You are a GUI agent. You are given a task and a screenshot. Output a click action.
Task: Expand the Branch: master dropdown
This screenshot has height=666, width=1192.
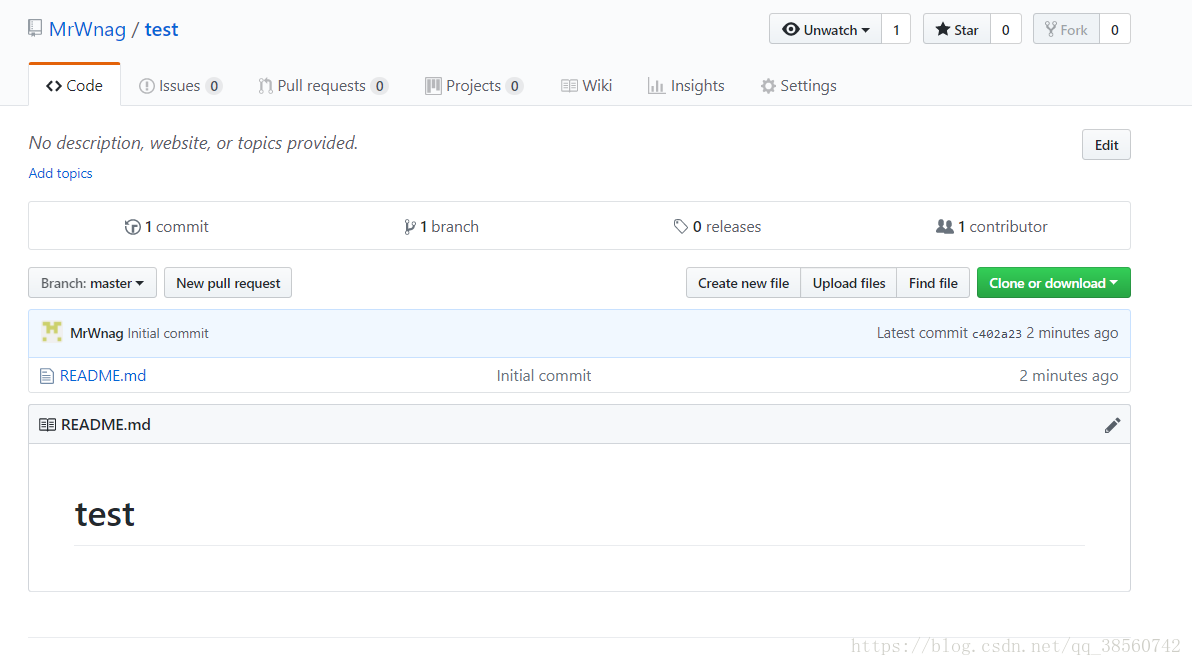(x=93, y=283)
